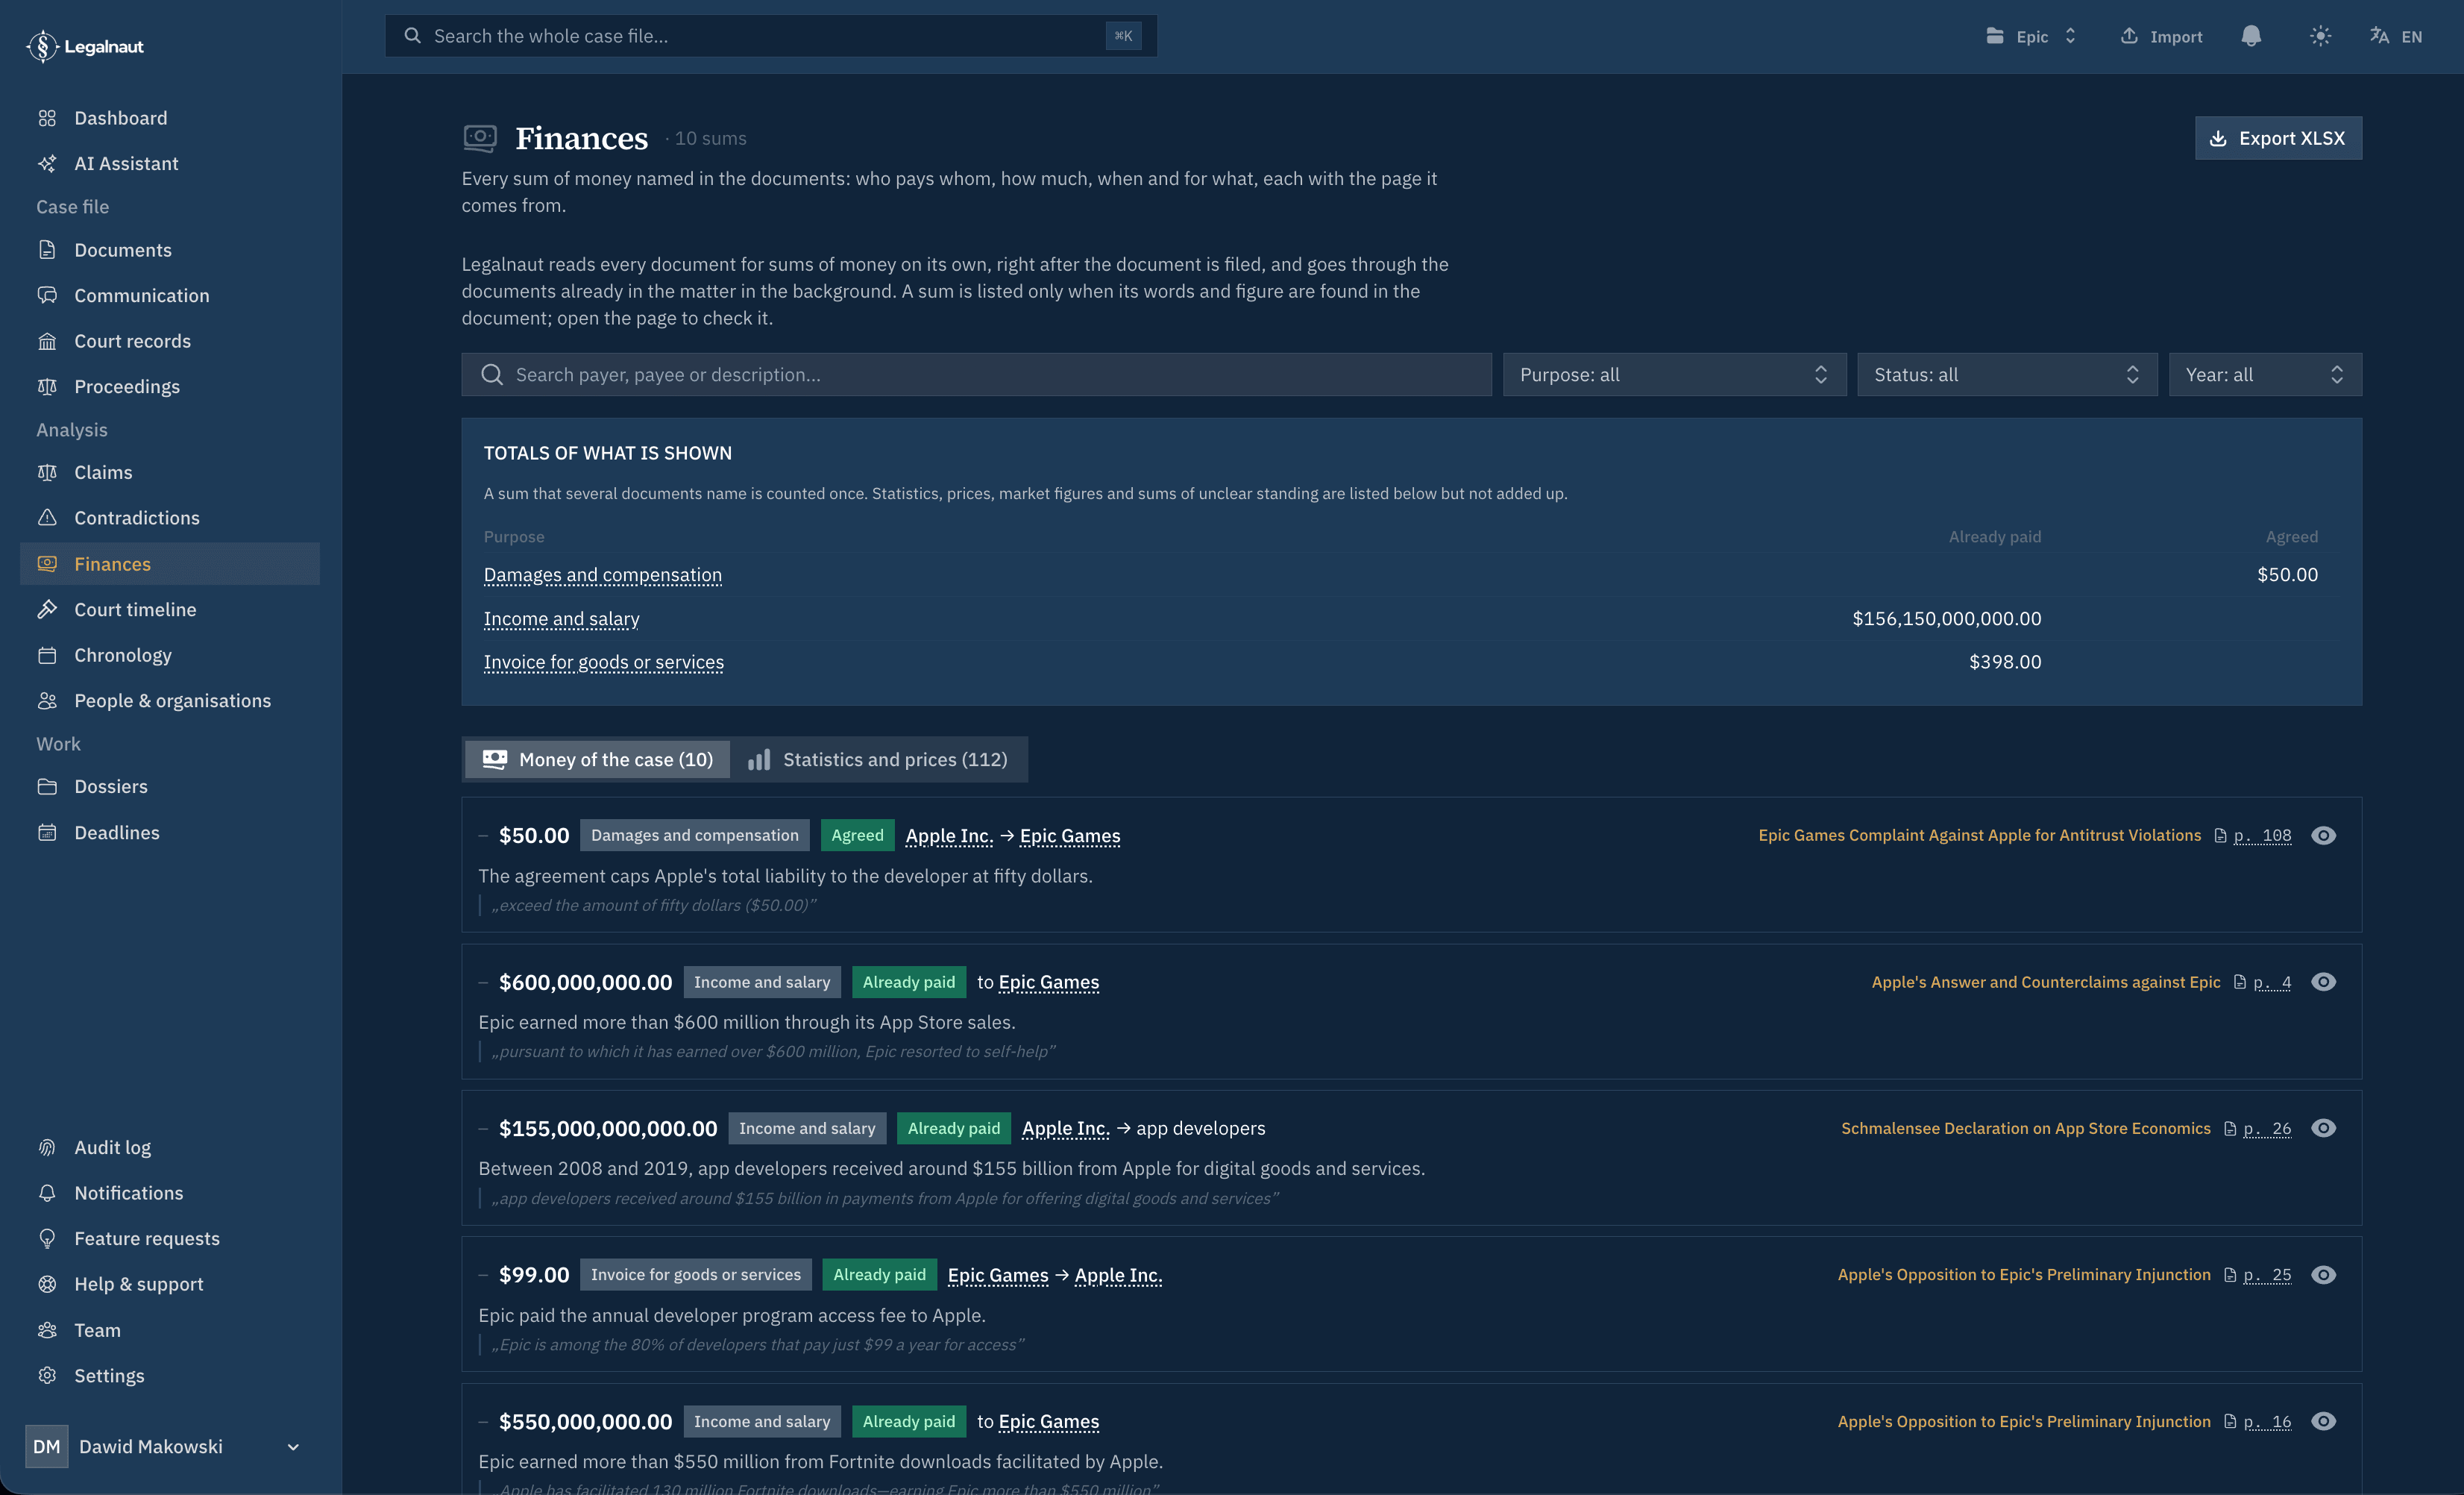Click the eye icon on the $155,000,000,000.00 row
Screen dimensions: 2464x1495
(2323, 1128)
